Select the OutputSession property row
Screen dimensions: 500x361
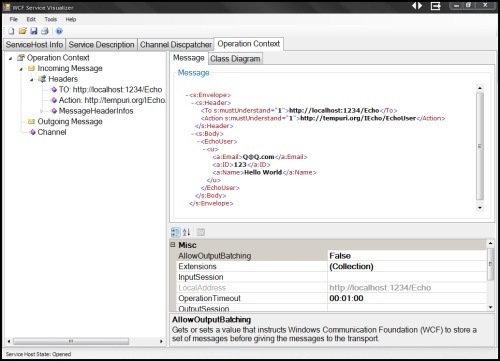coord(331,308)
